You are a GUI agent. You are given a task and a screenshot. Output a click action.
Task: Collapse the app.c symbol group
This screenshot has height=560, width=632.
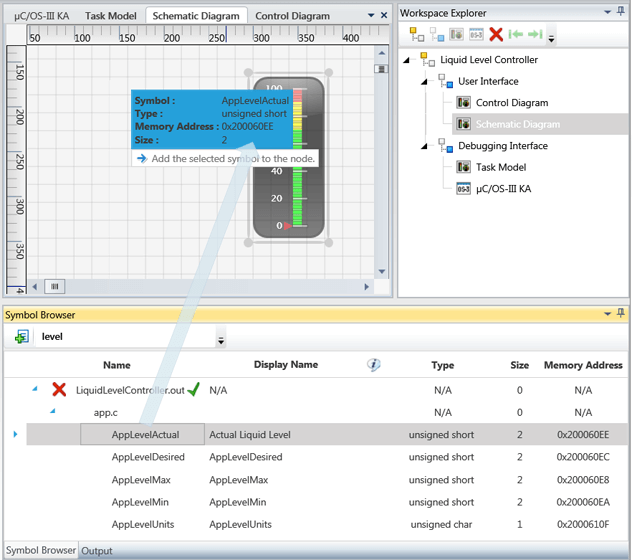pos(53,412)
